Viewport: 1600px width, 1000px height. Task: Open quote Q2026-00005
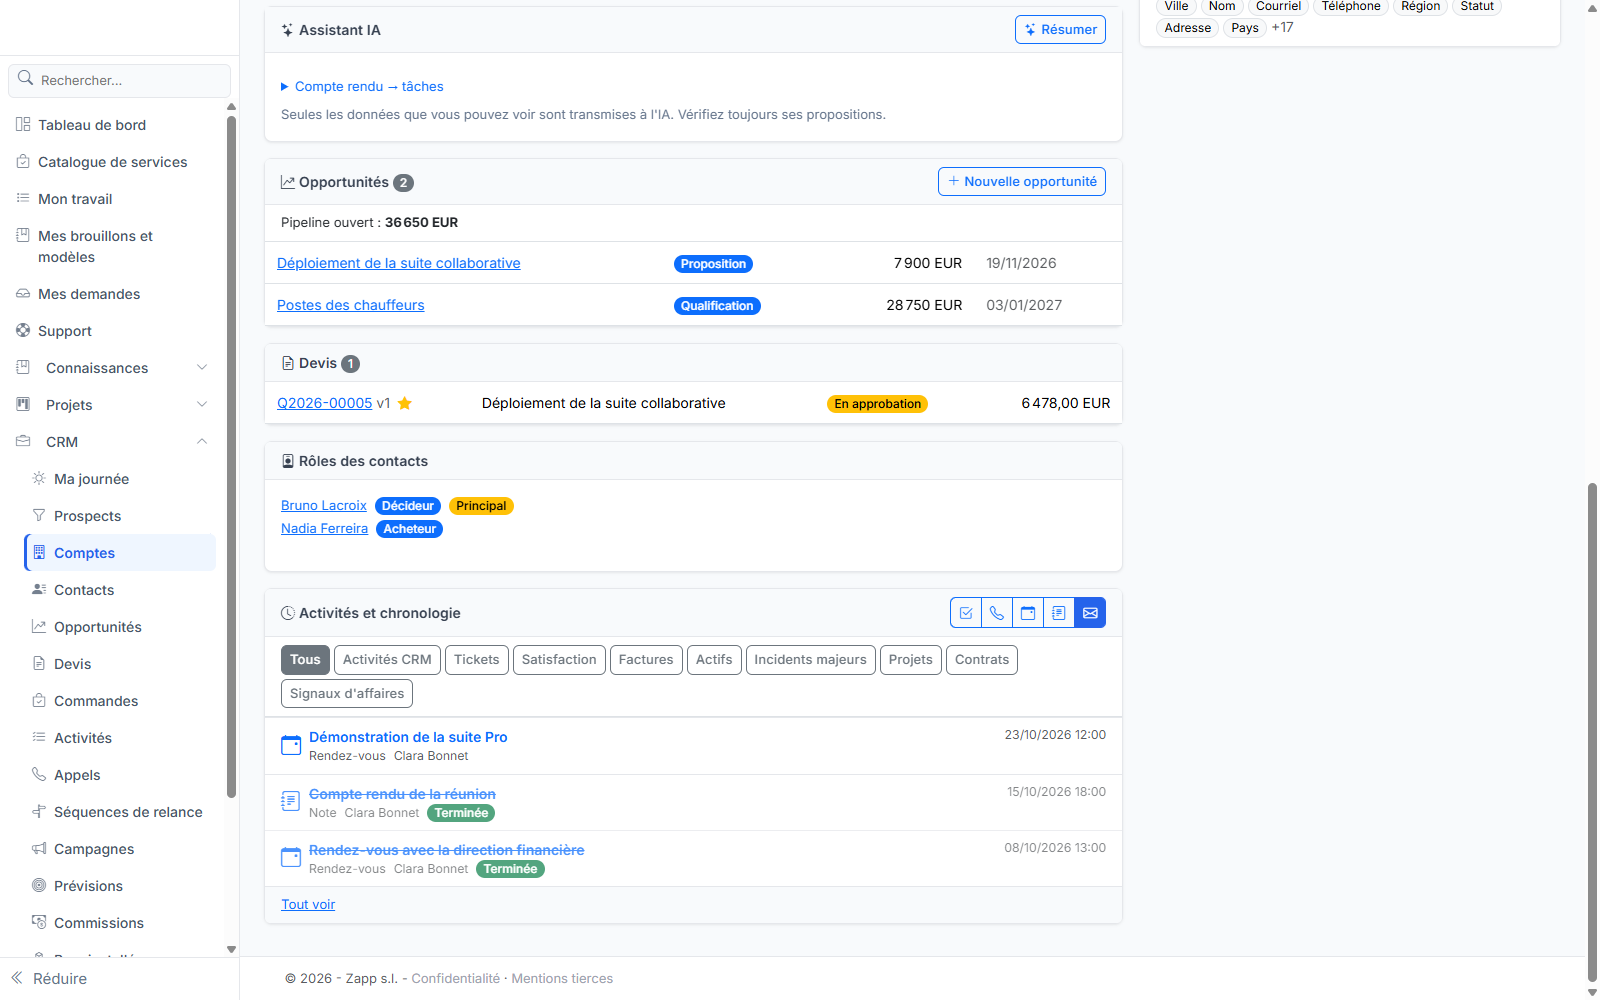pos(325,404)
